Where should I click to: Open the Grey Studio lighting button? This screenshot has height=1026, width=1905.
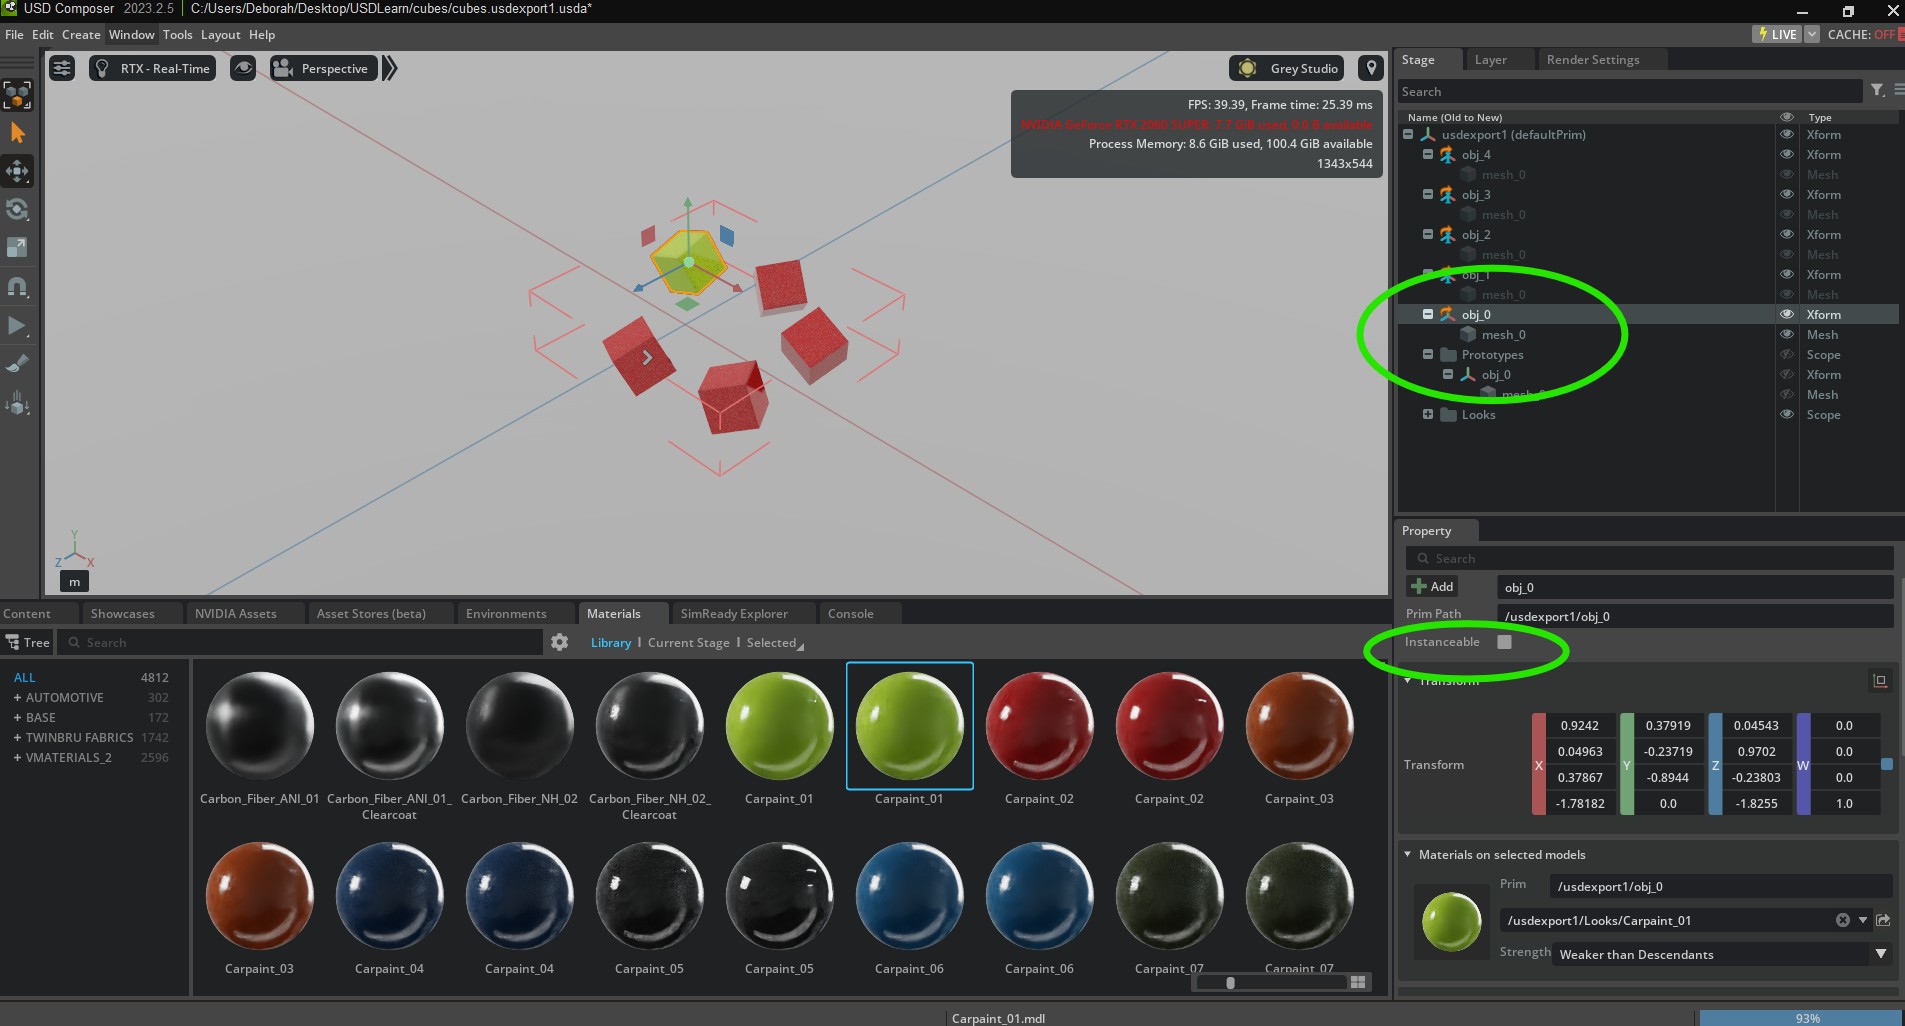coord(1290,68)
